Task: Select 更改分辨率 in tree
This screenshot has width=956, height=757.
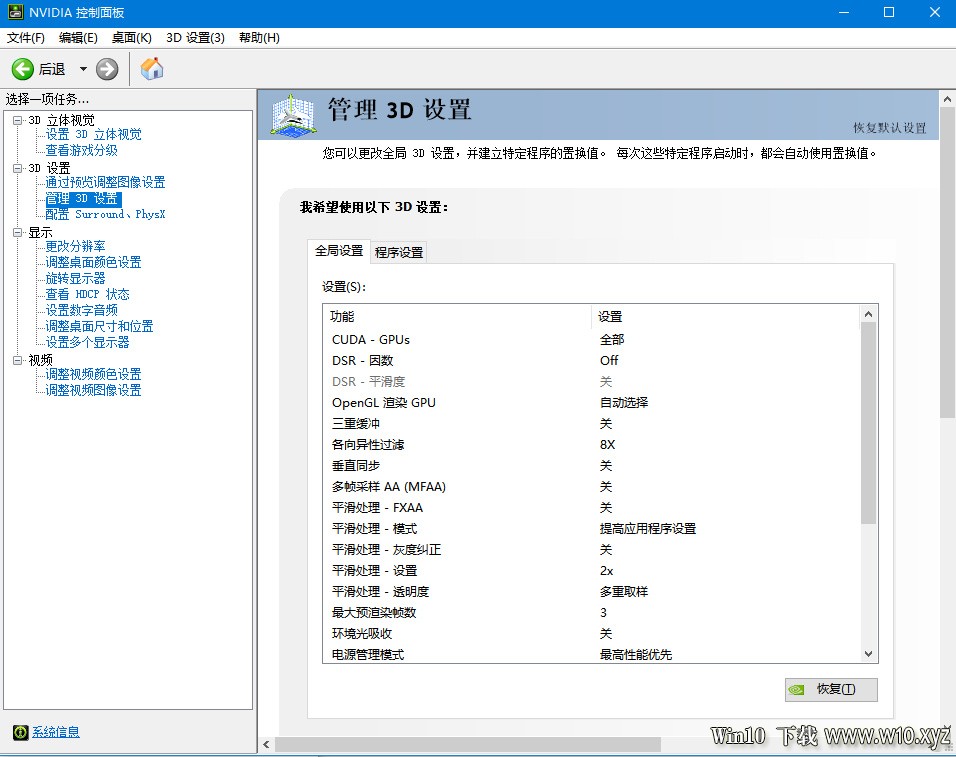Action: (75, 246)
